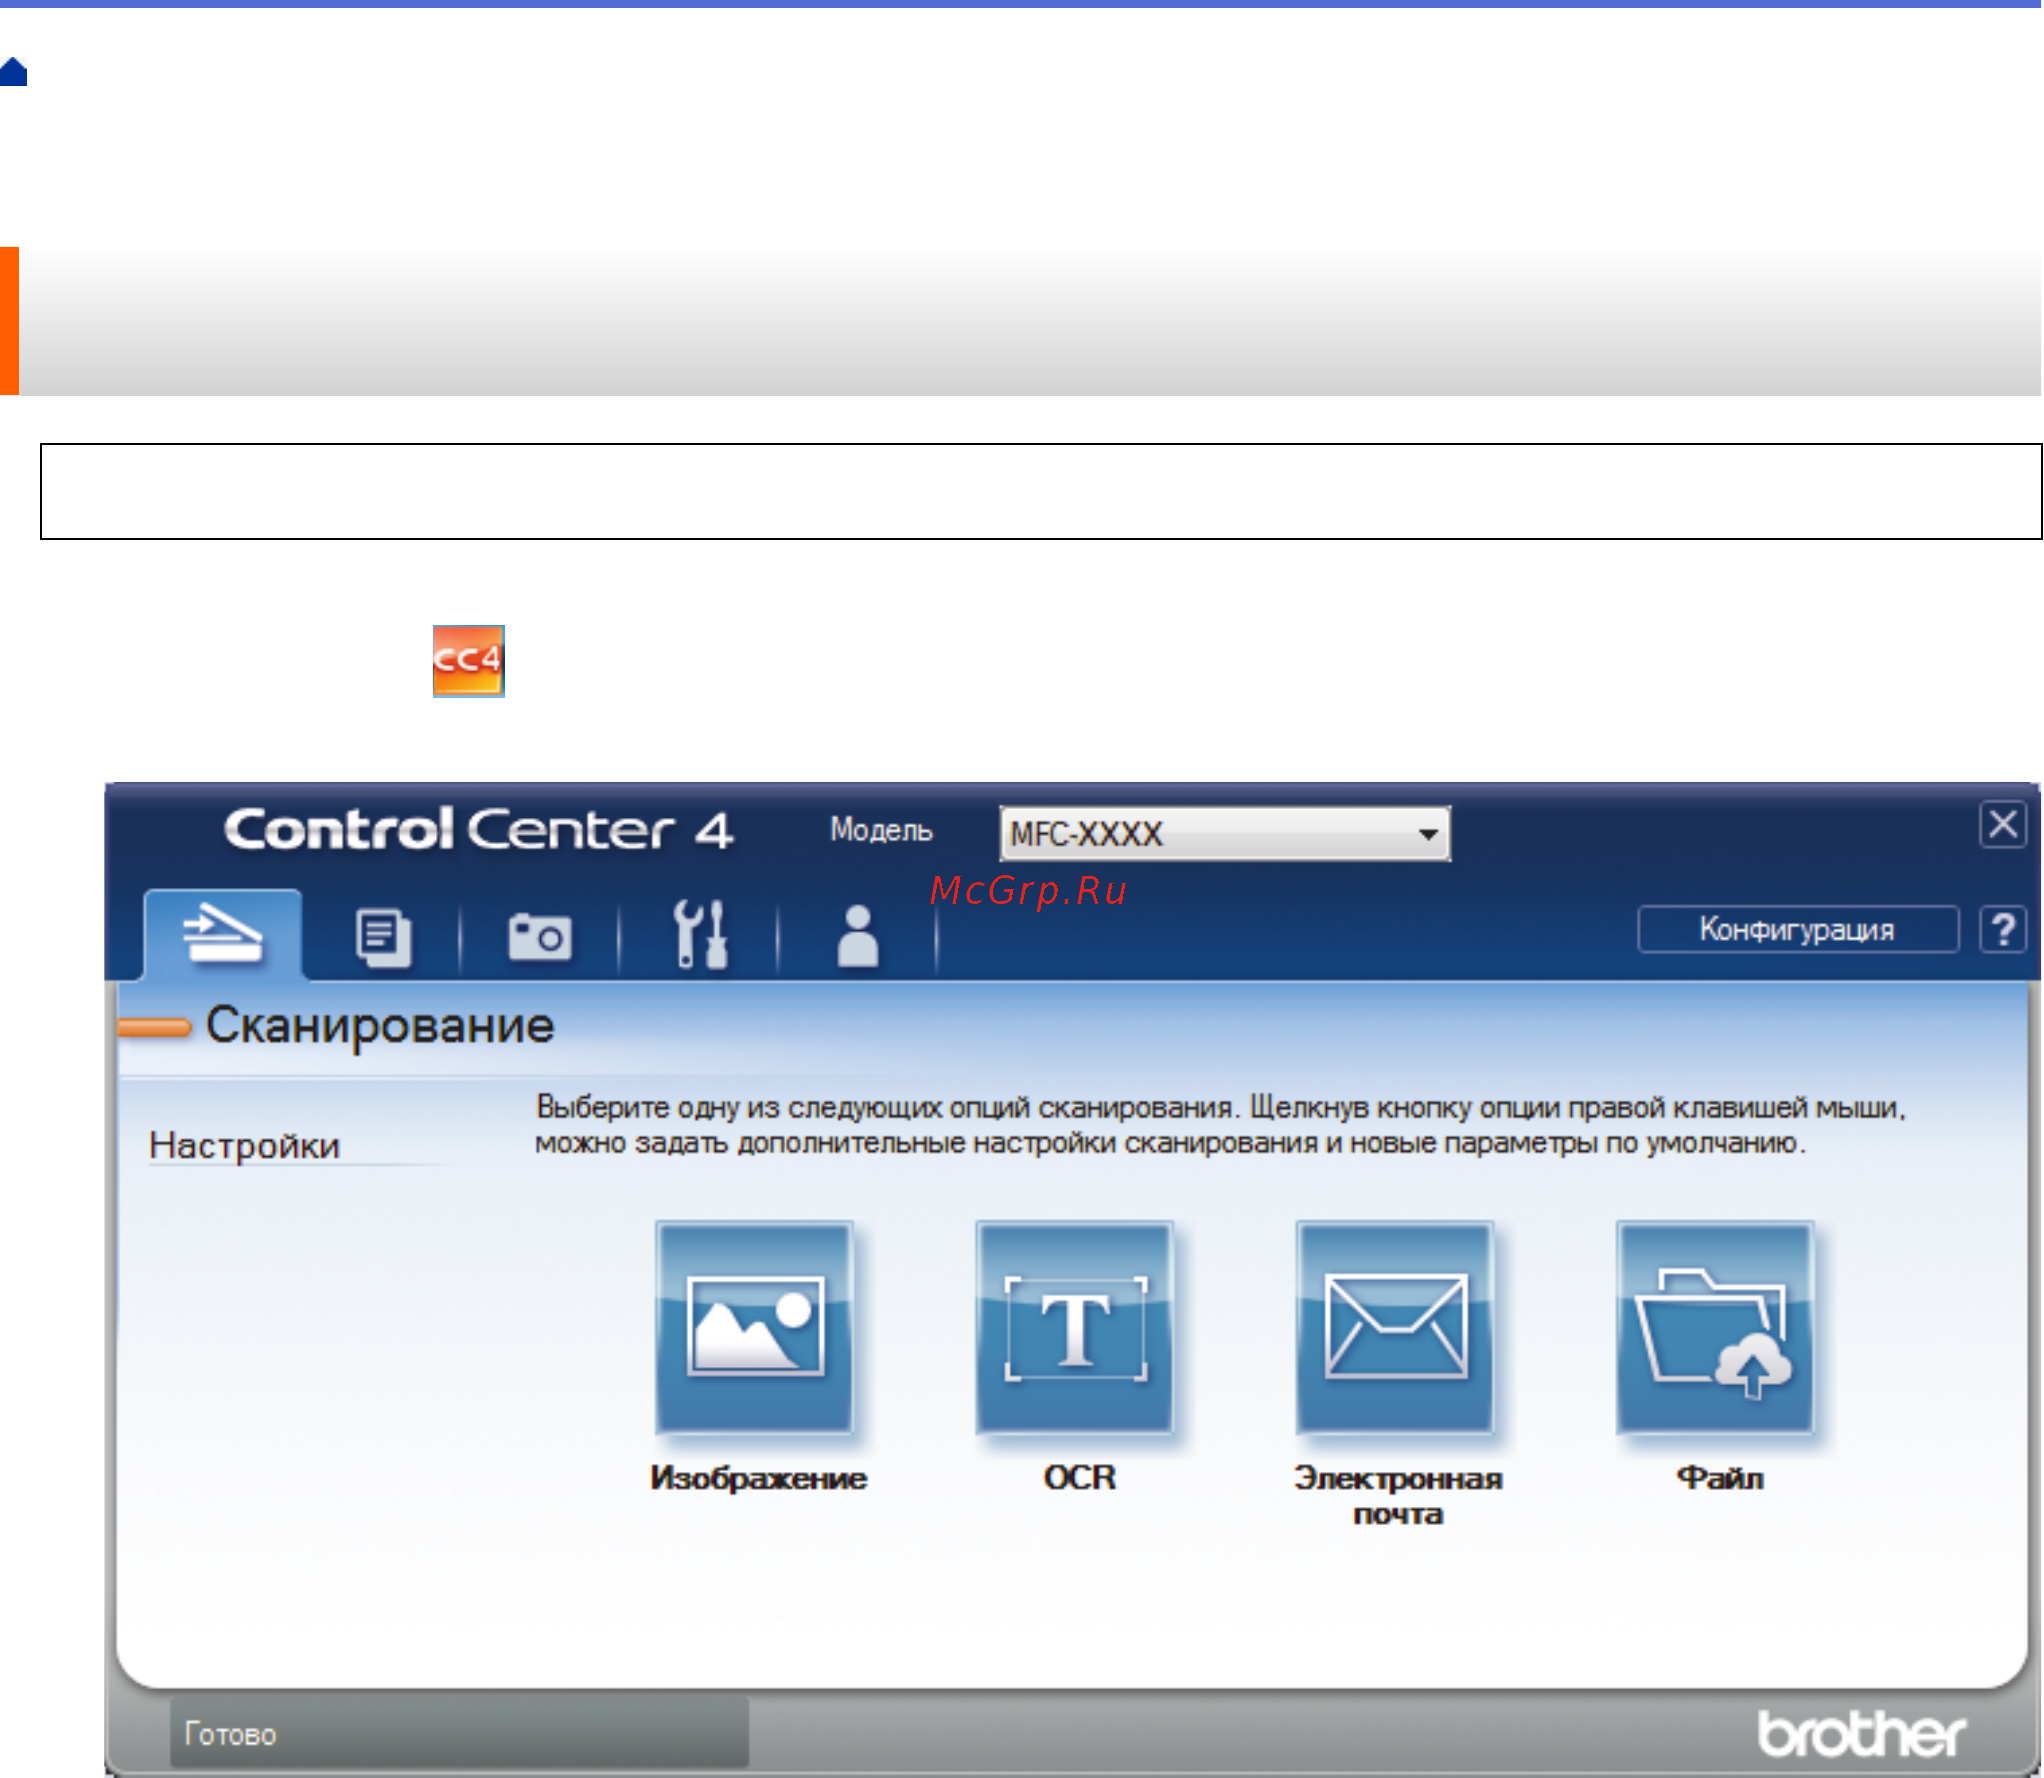Open the Конфигурация menu
Image resolution: width=2044 pixels, height=1778 pixels.
coord(1797,930)
